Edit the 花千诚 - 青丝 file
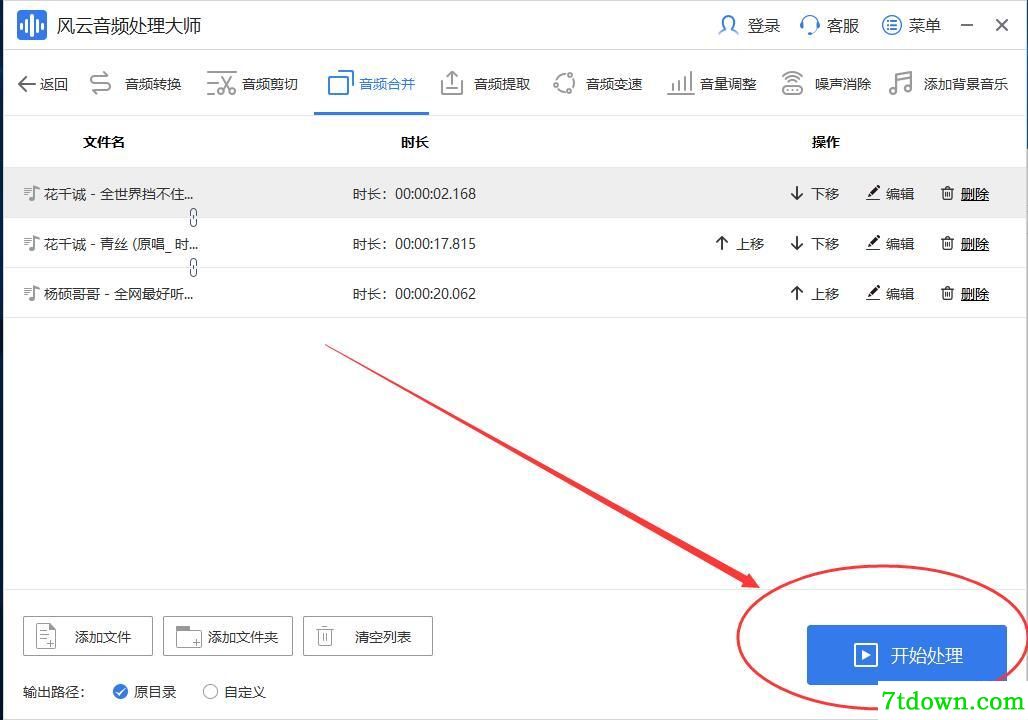 (x=890, y=243)
